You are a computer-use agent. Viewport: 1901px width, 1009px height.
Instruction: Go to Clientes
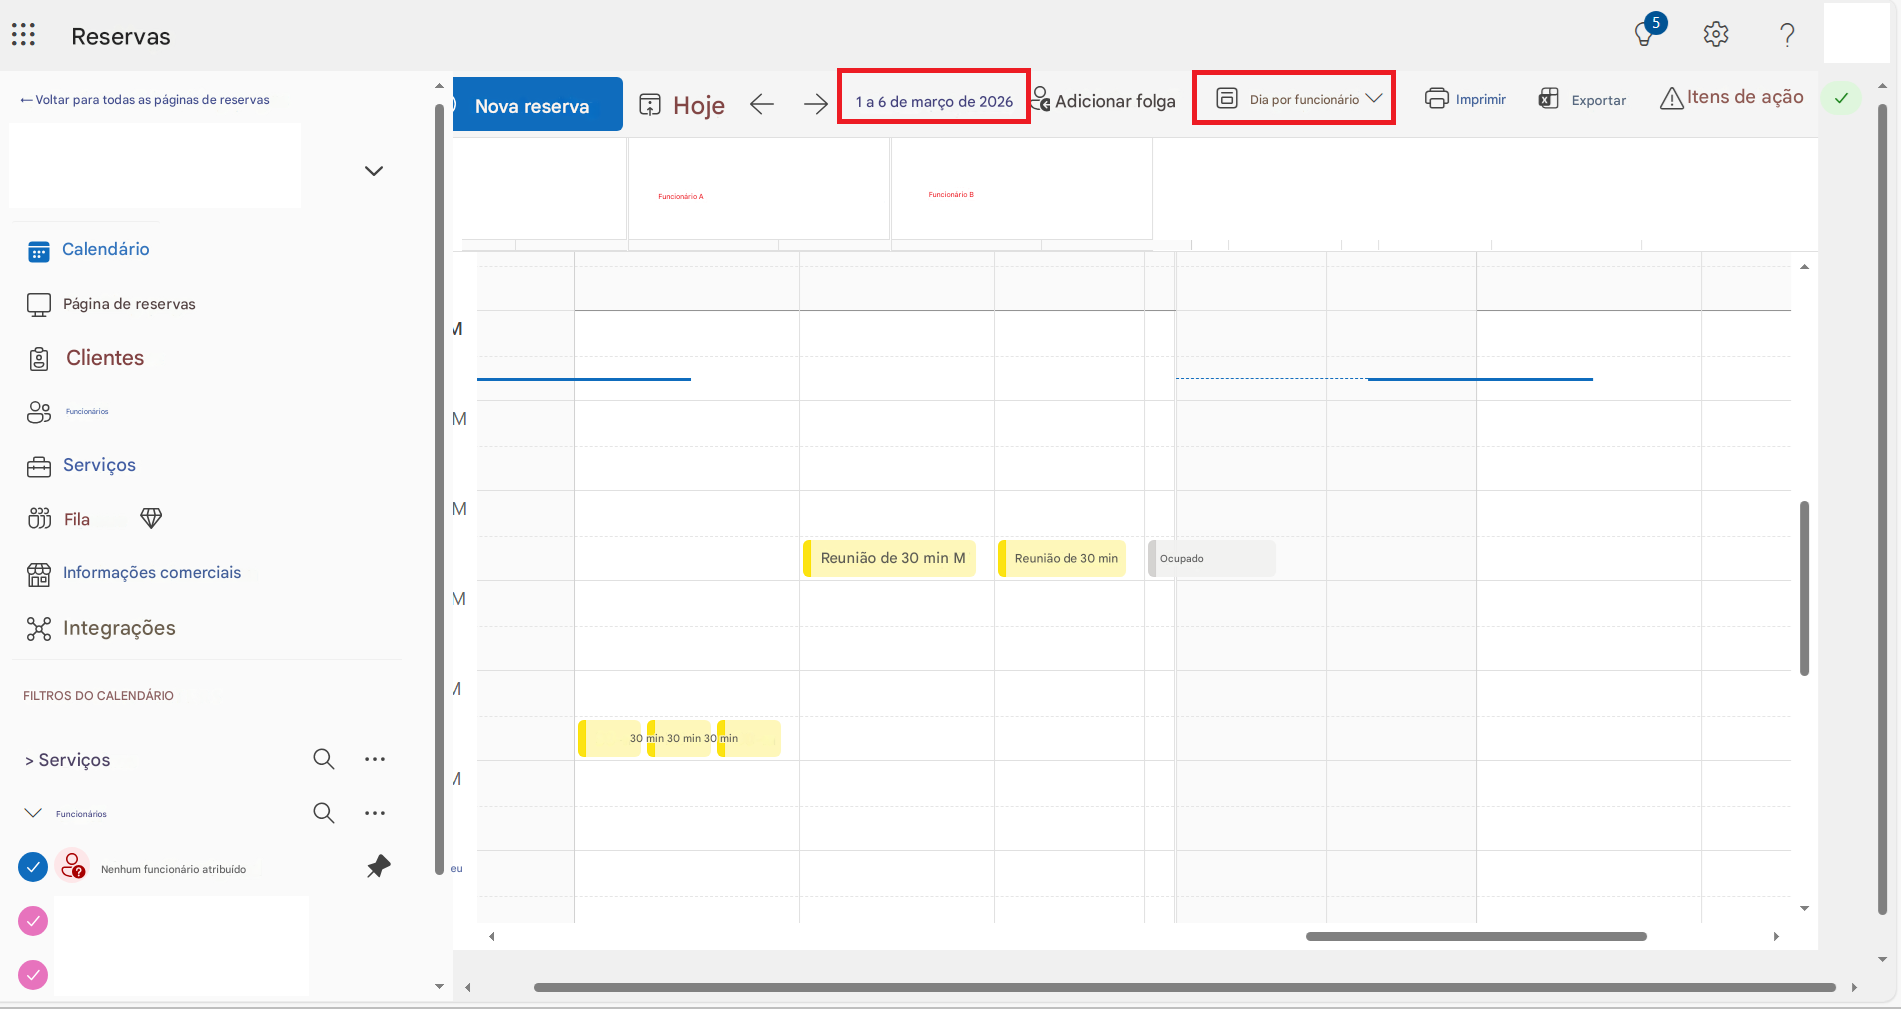(x=105, y=358)
